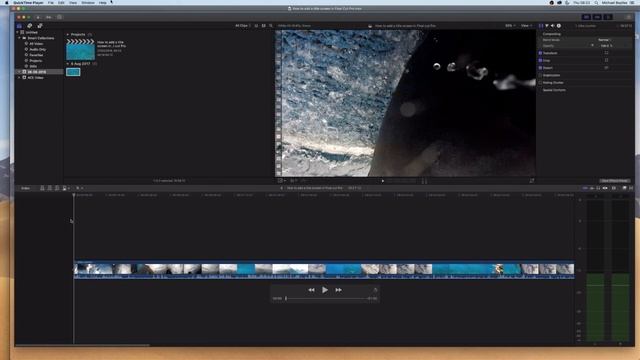Open the Help menu

click(102, 2)
